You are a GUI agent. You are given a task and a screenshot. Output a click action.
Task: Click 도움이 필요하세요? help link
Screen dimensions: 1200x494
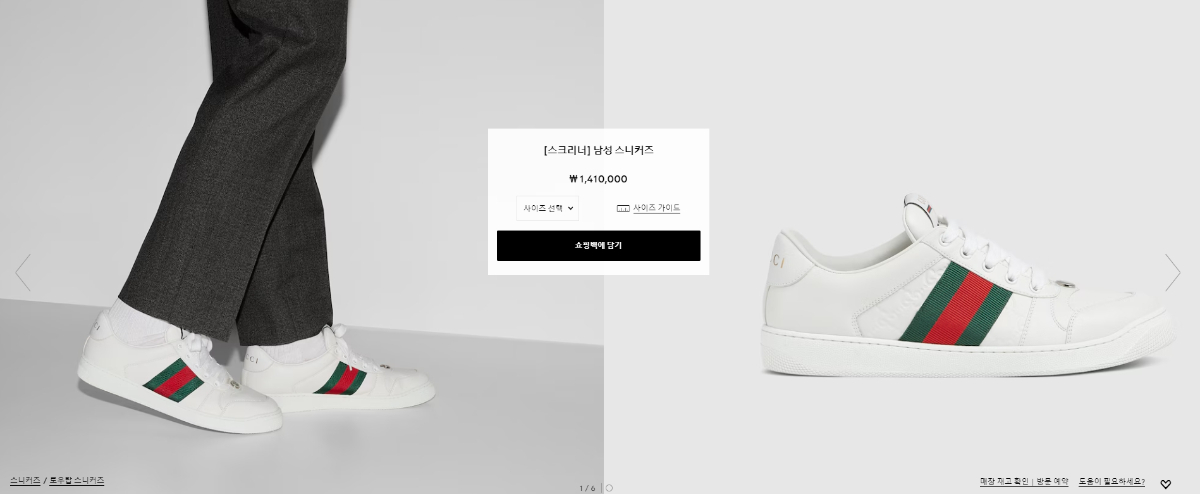click(1112, 482)
